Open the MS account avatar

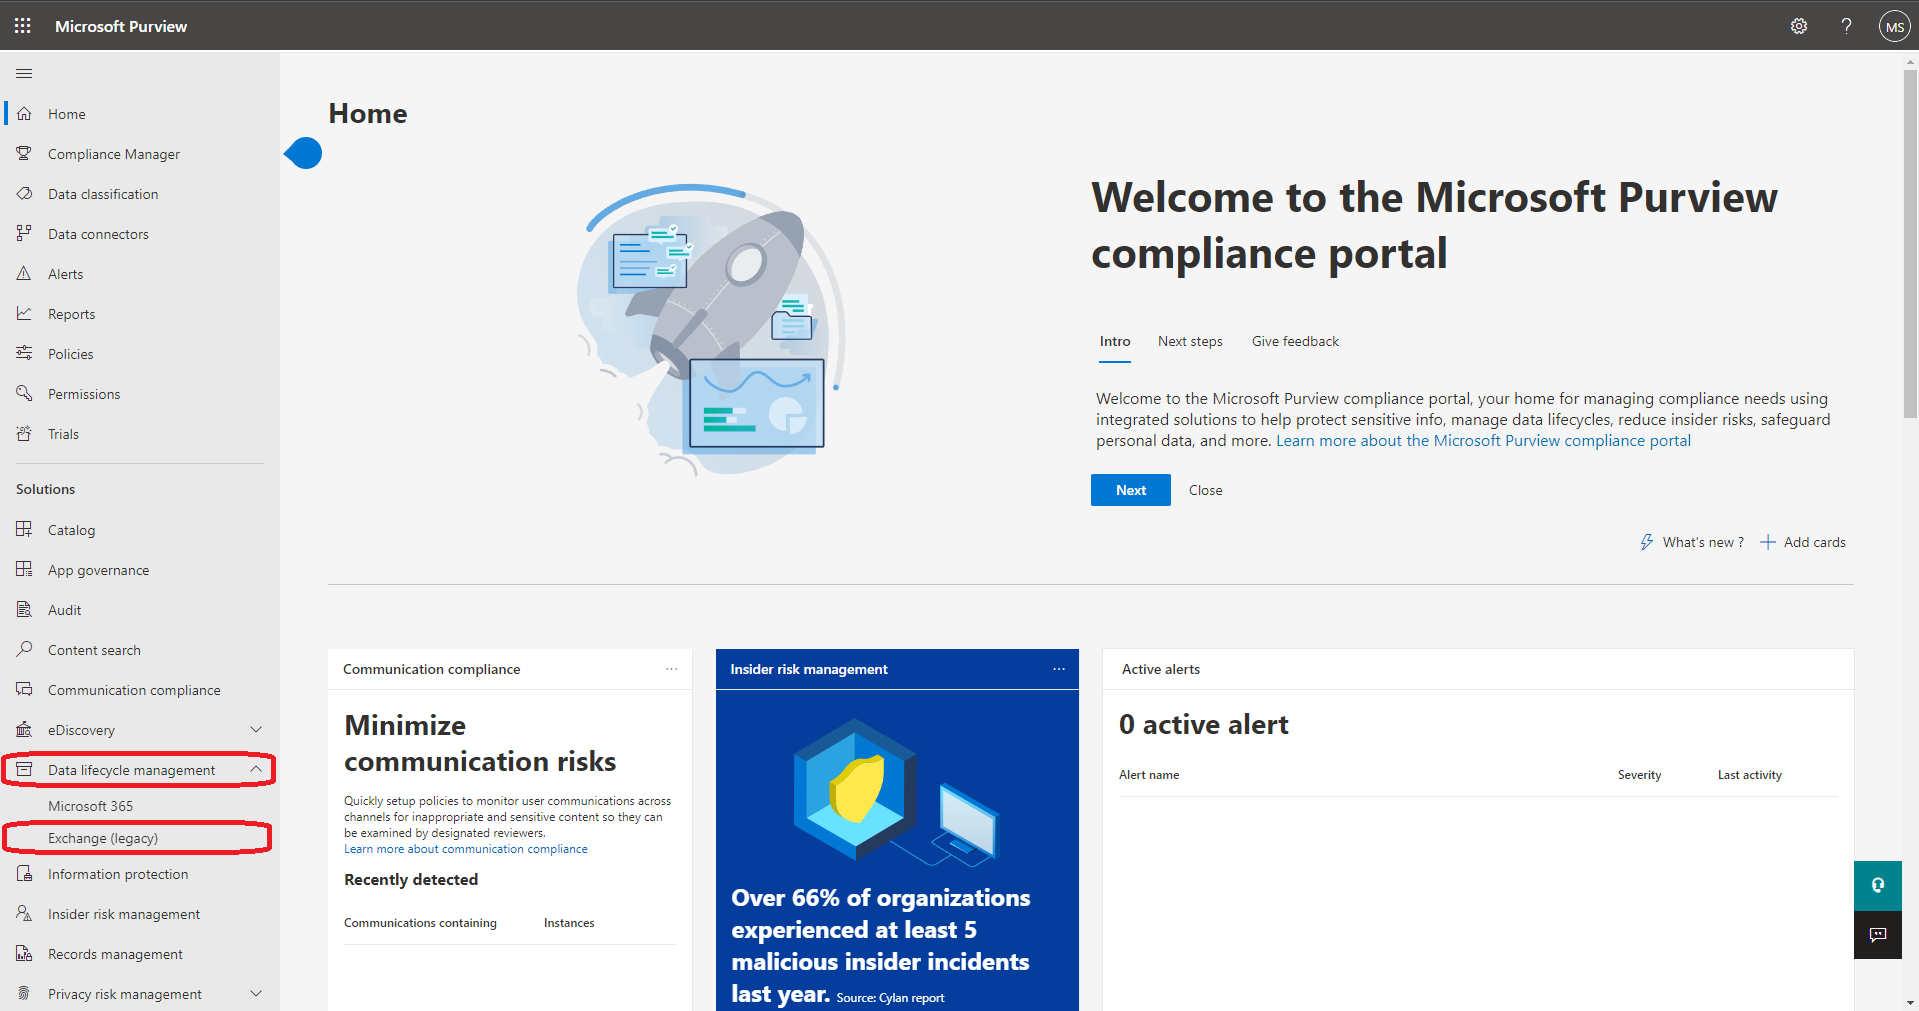tap(1893, 27)
